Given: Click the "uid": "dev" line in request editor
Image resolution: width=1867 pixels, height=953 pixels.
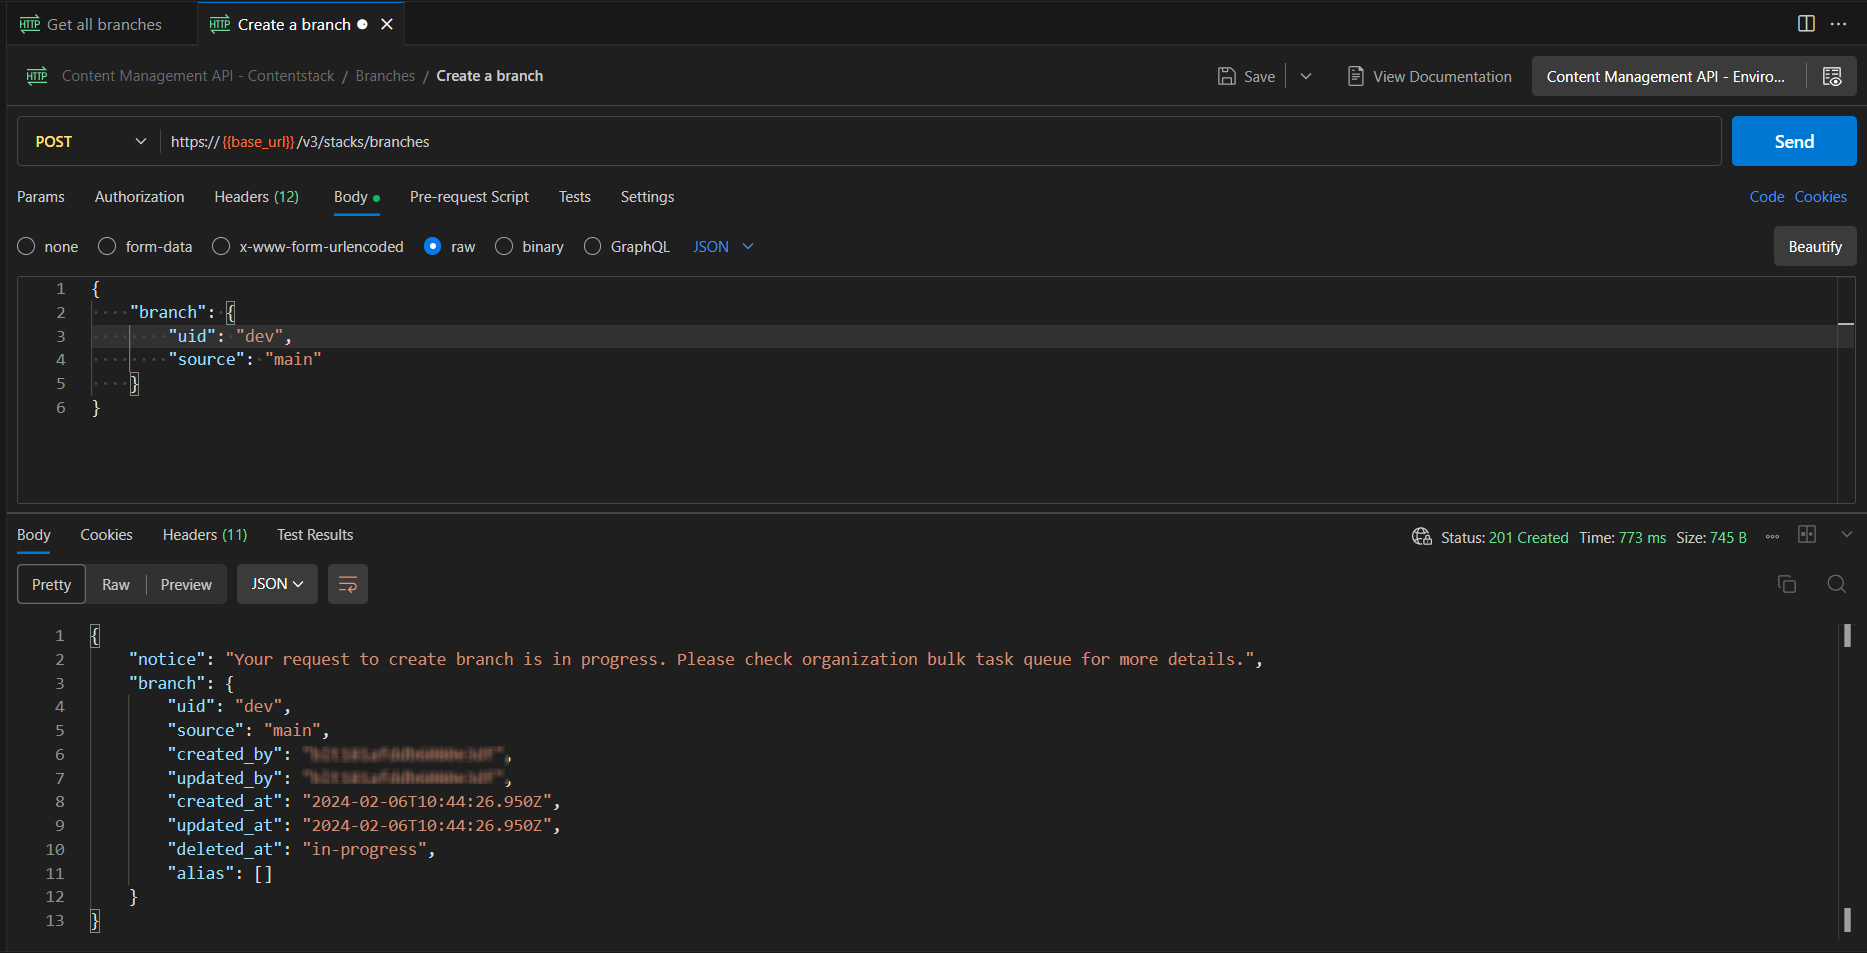Looking at the screenshot, I should pyautogui.click(x=230, y=336).
